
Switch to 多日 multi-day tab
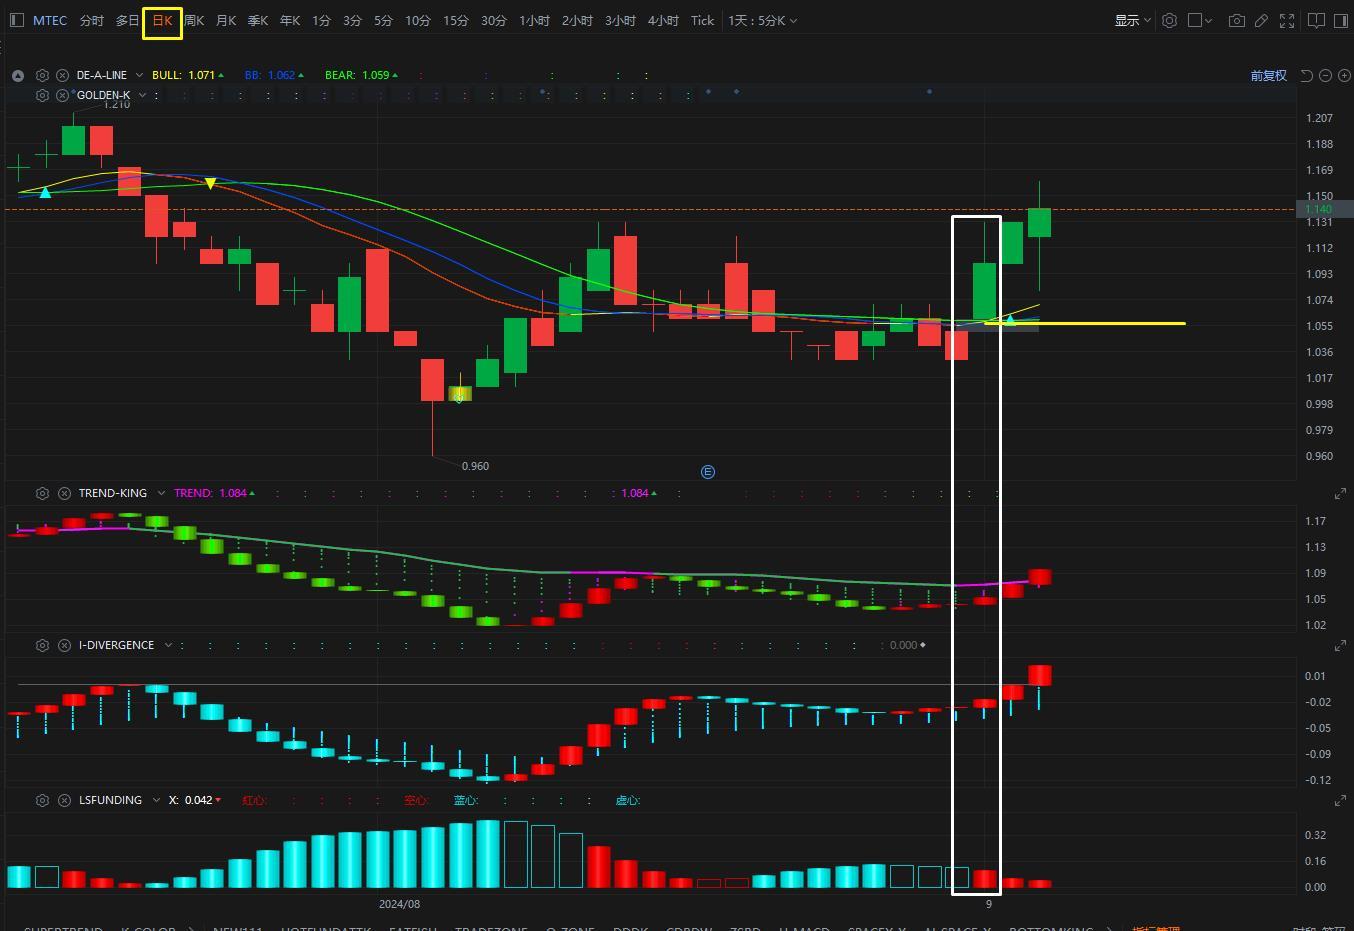[x=127, y=20]
